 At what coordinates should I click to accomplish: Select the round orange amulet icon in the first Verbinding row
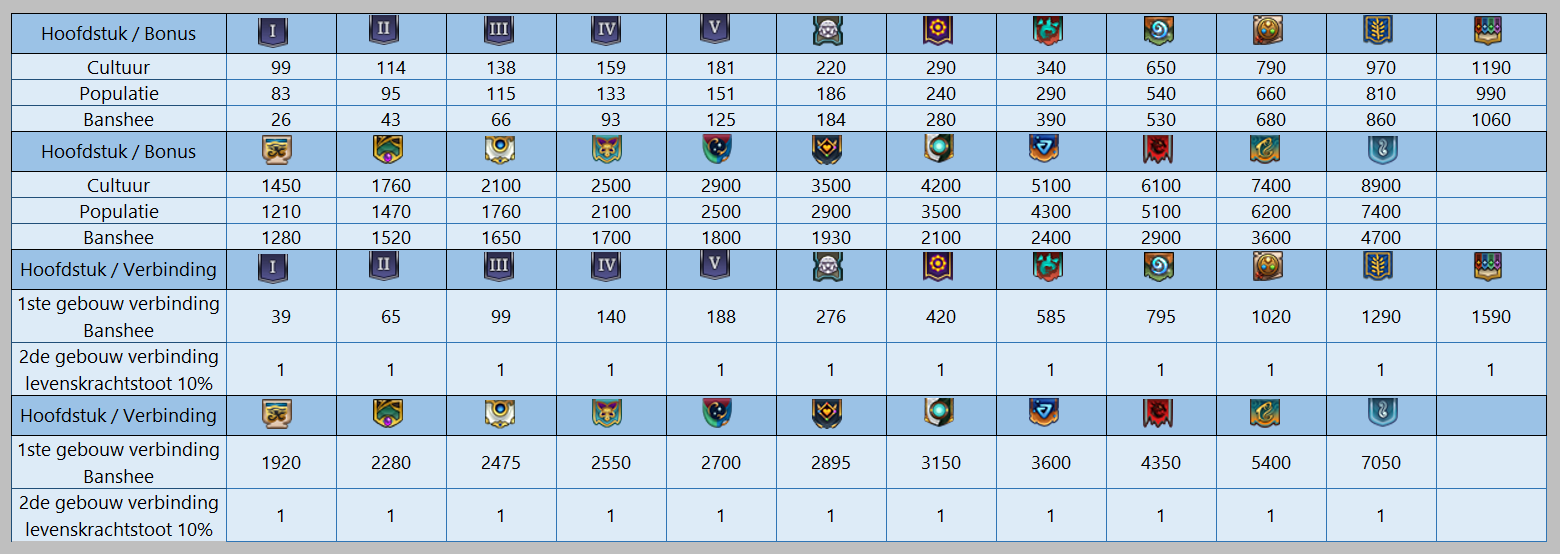1268,267
